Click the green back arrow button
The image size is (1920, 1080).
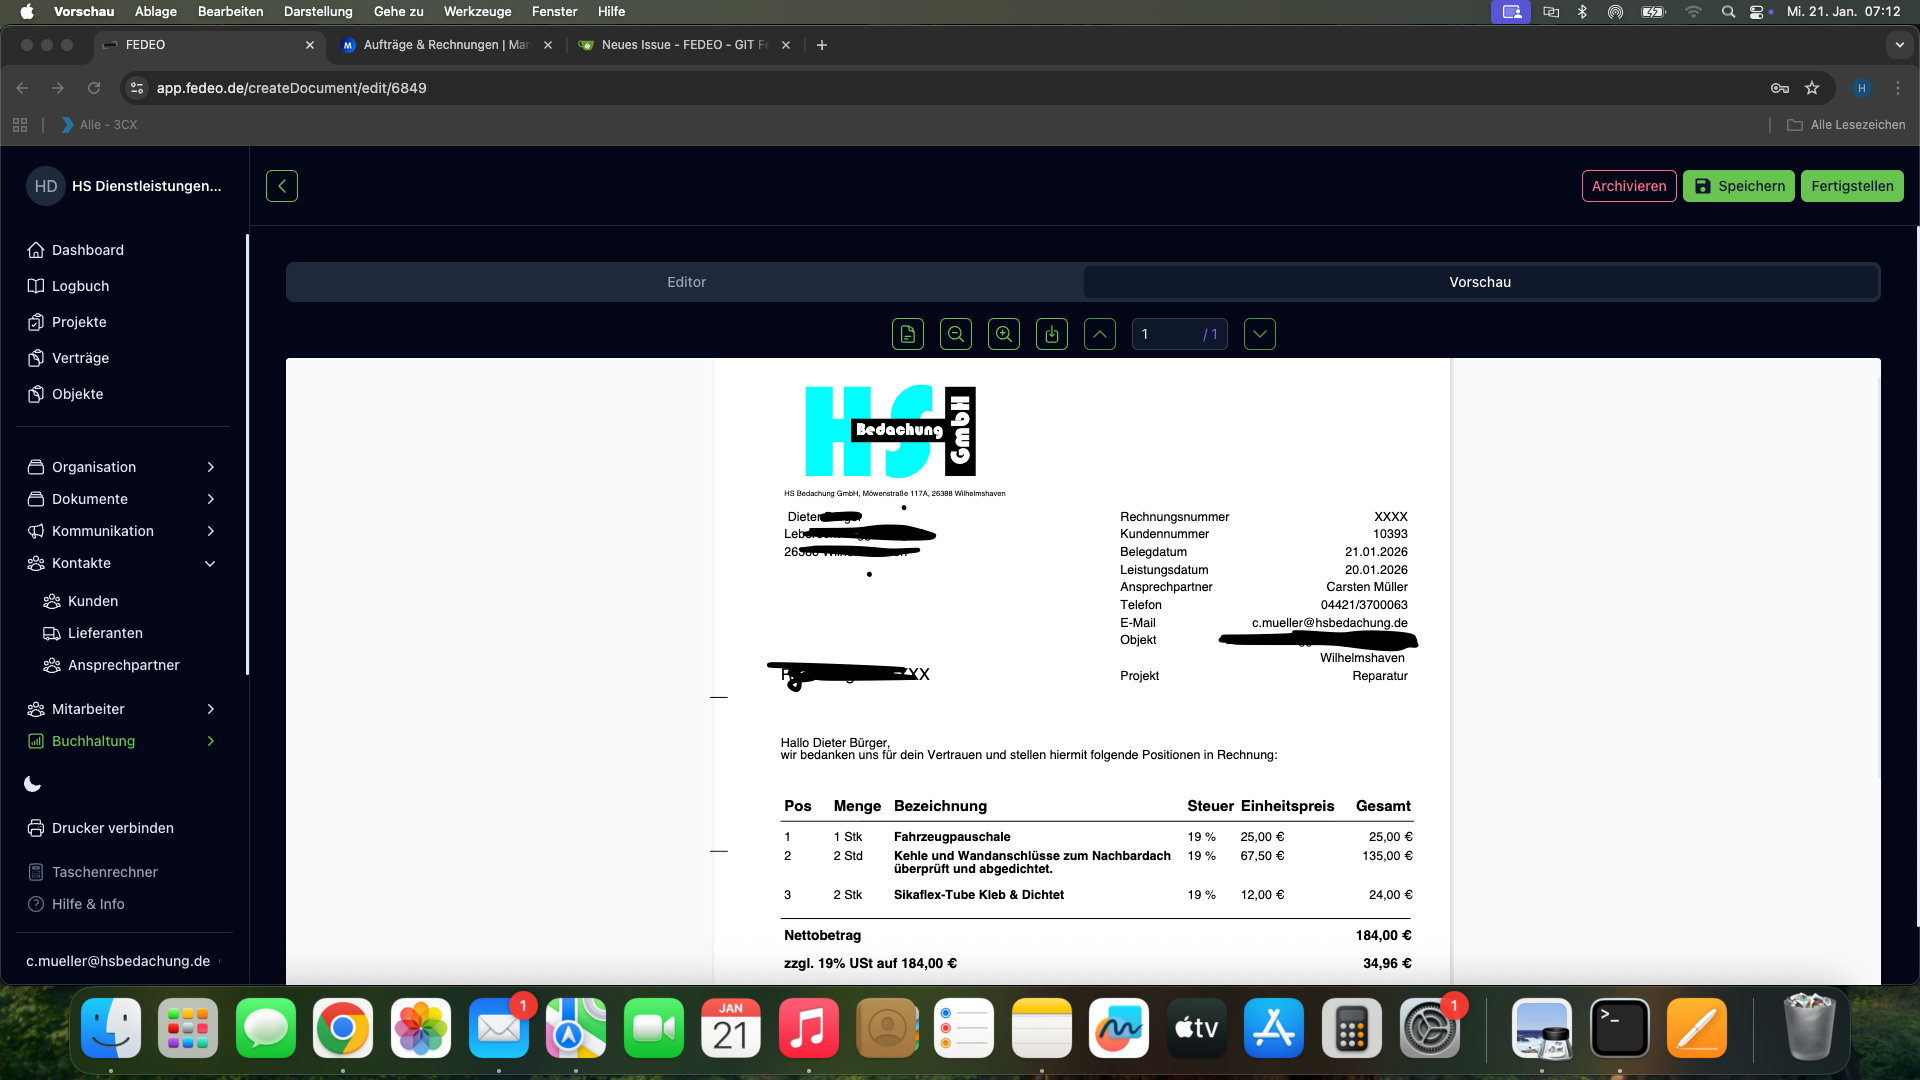click(x=282, y=186)
